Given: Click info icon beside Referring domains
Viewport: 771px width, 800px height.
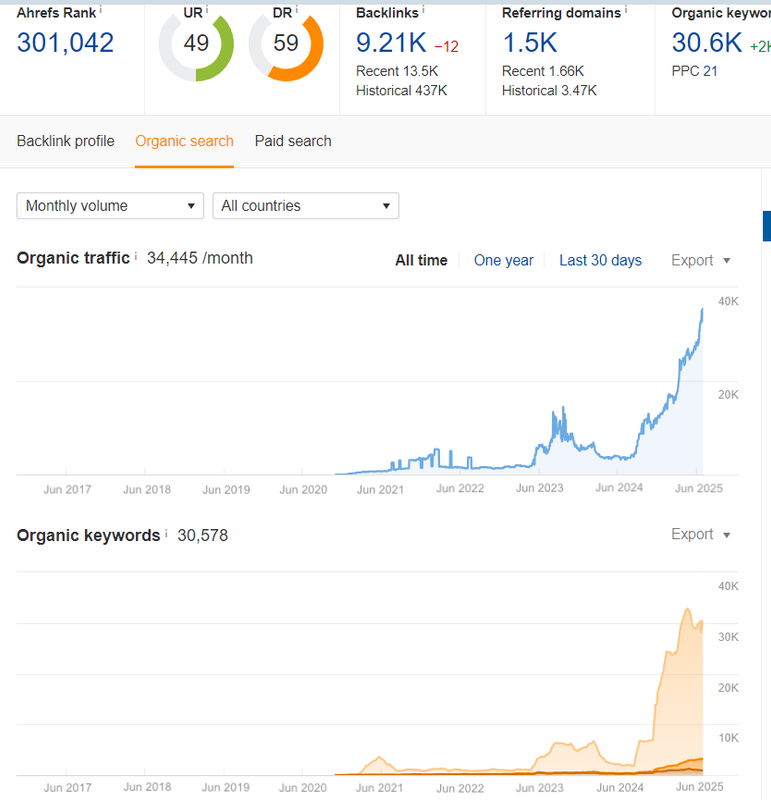Looking at the screenshot, I should click(x=626, y=9).
